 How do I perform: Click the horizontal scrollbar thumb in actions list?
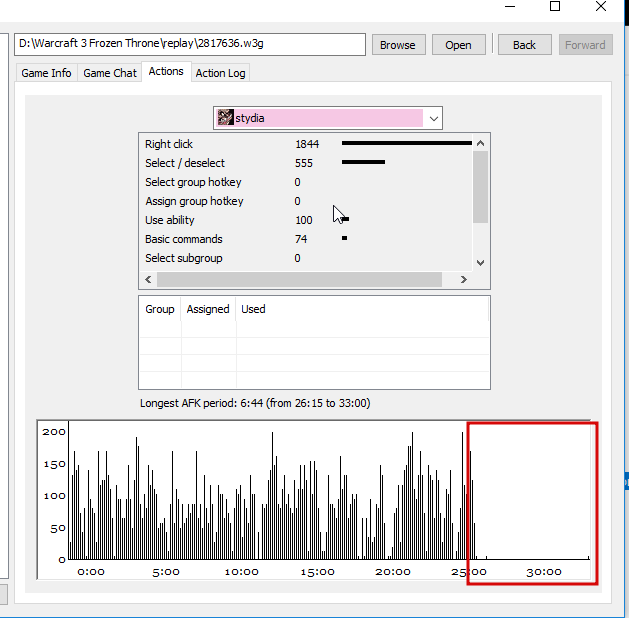pyautogui.click(x=299, y=280)
